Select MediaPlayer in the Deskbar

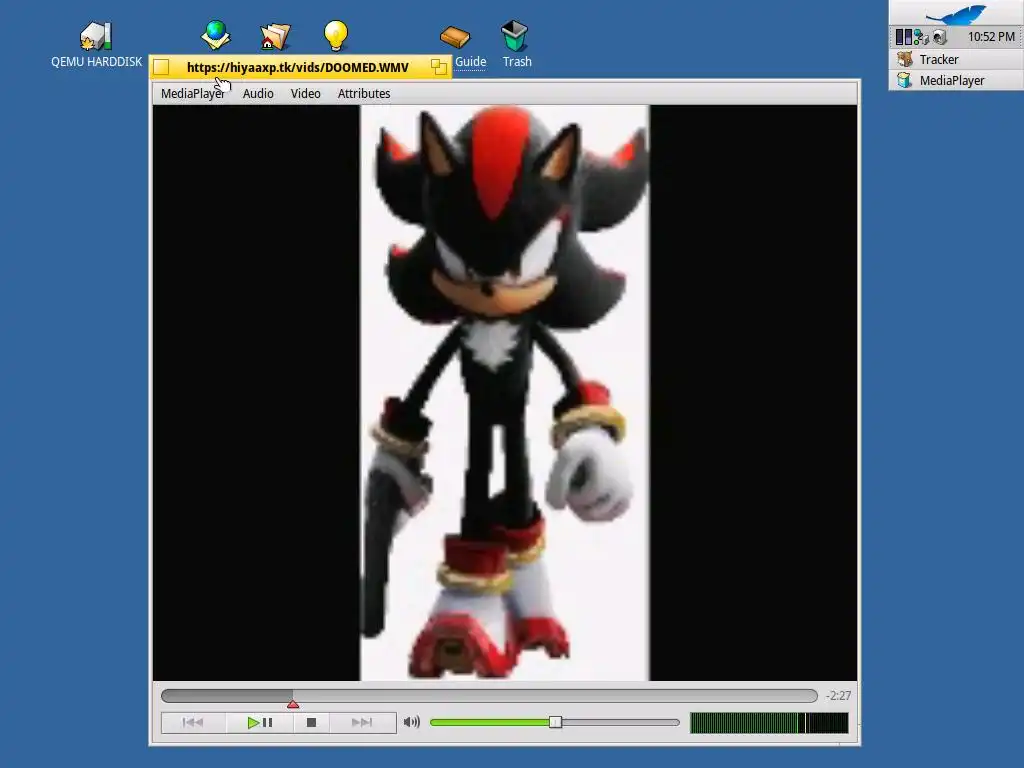956,80
